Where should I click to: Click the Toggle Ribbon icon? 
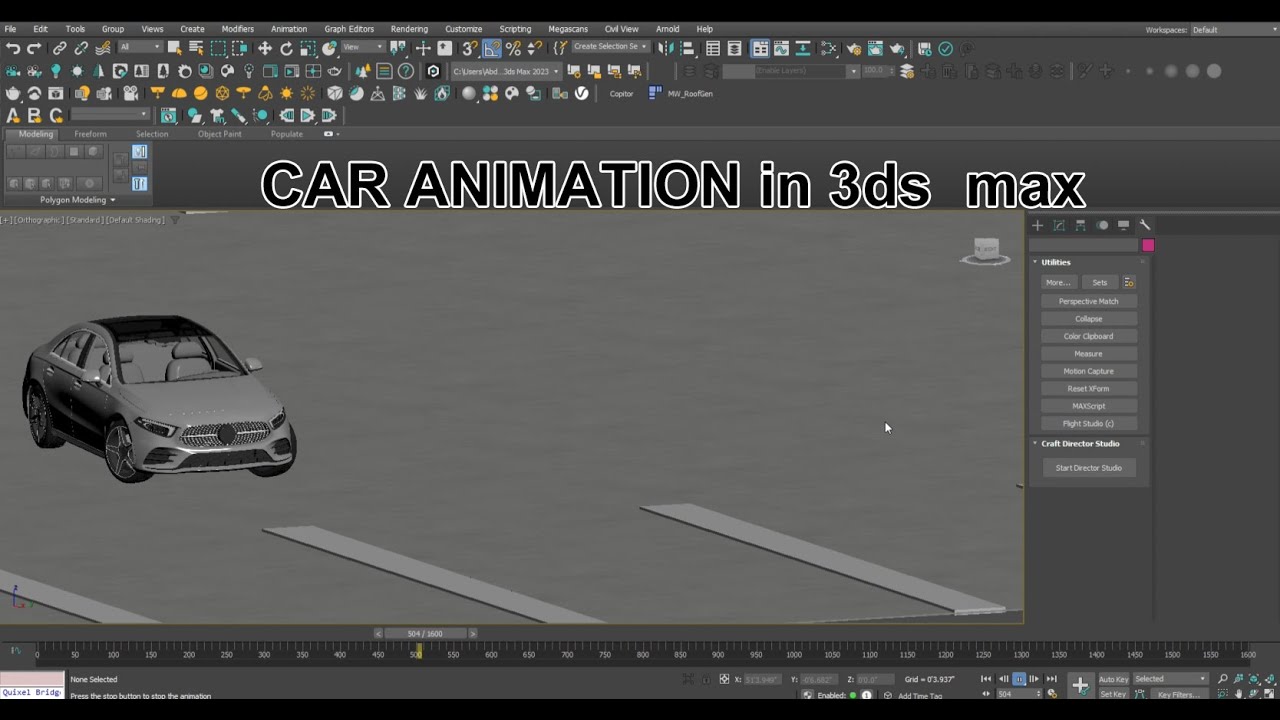760,48
